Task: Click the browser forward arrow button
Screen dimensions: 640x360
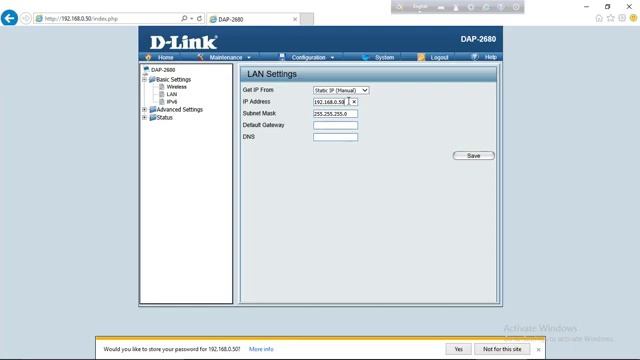Action: click(26, 19)
